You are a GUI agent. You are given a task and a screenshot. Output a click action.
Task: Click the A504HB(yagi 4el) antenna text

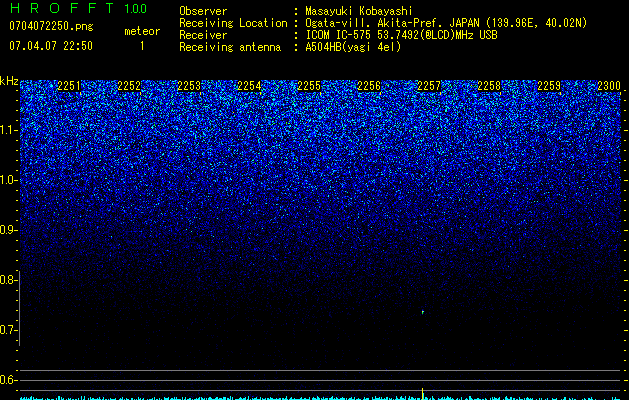pos(353,47)
